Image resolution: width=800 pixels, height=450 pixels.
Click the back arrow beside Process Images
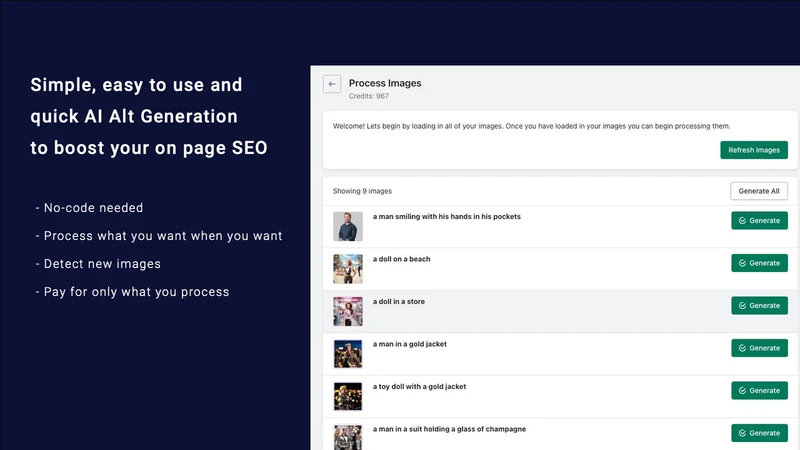point(332,84)
